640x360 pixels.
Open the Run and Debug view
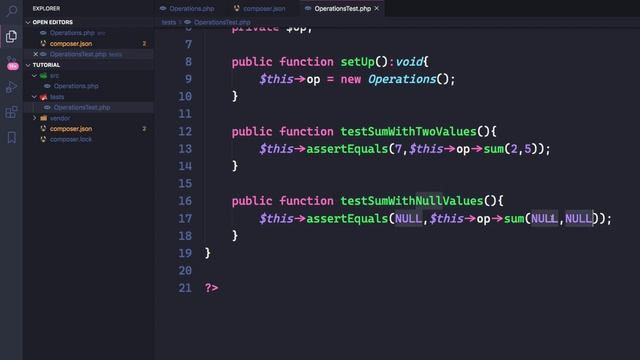(x=11, y=87)
